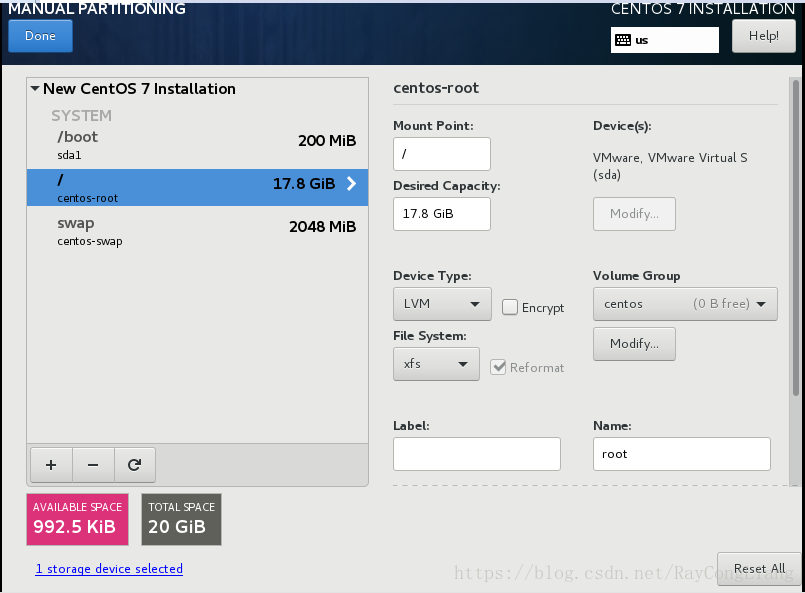Click the vertical scrollbar of details panel
Screen dimensions: 805x593
(x=795, y=238)
